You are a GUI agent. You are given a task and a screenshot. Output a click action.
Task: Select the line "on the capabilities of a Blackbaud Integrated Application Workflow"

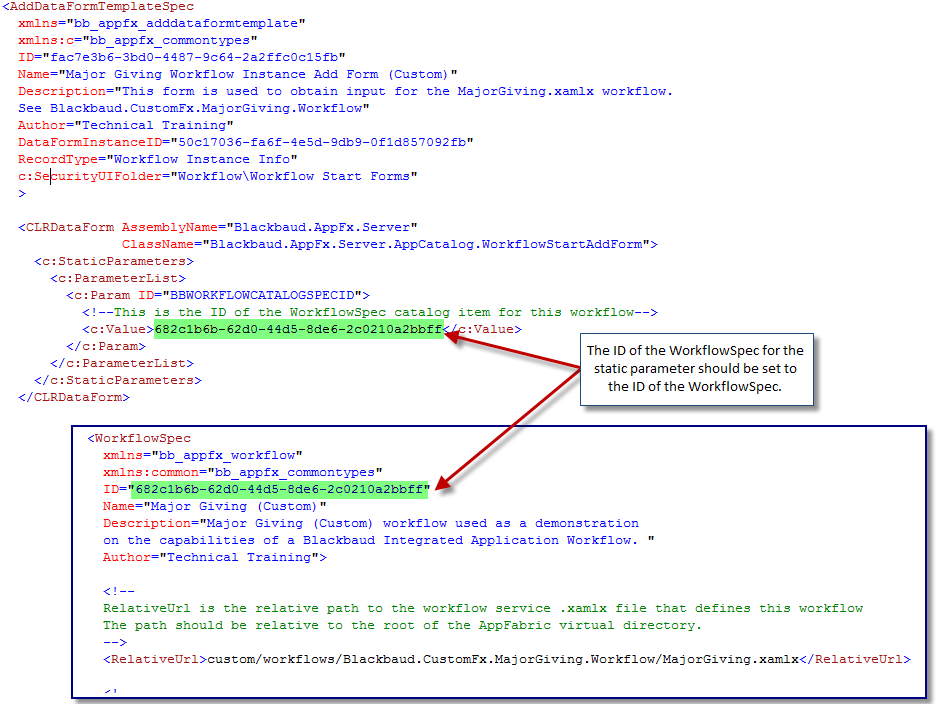point(379,540)
